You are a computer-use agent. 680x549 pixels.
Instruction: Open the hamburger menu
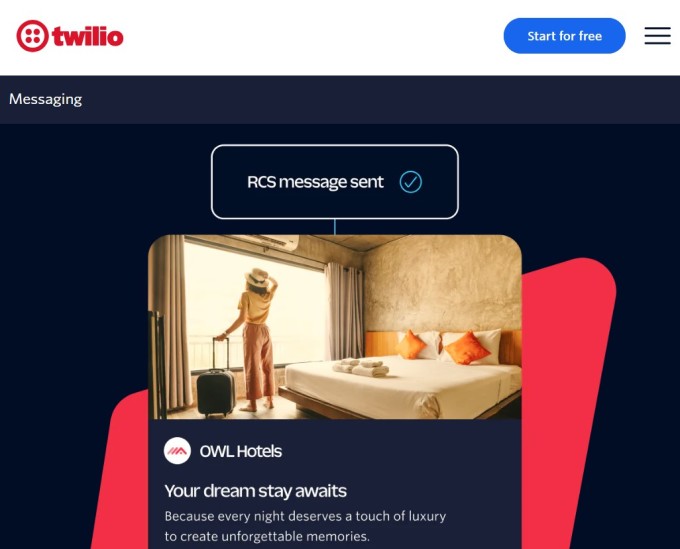(x=657, y=36)
